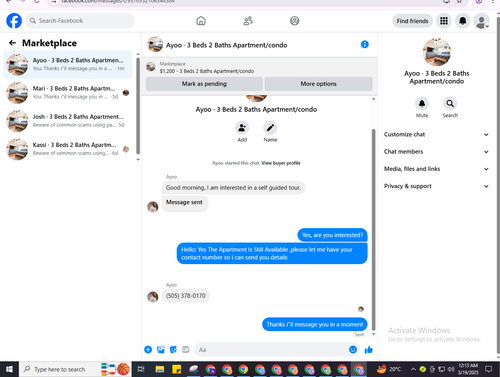This screenshot has width=500, height=377.
Task: Click the 'Thanks i'll message you in a moment' bubble
Action: [x=315, y=324]
